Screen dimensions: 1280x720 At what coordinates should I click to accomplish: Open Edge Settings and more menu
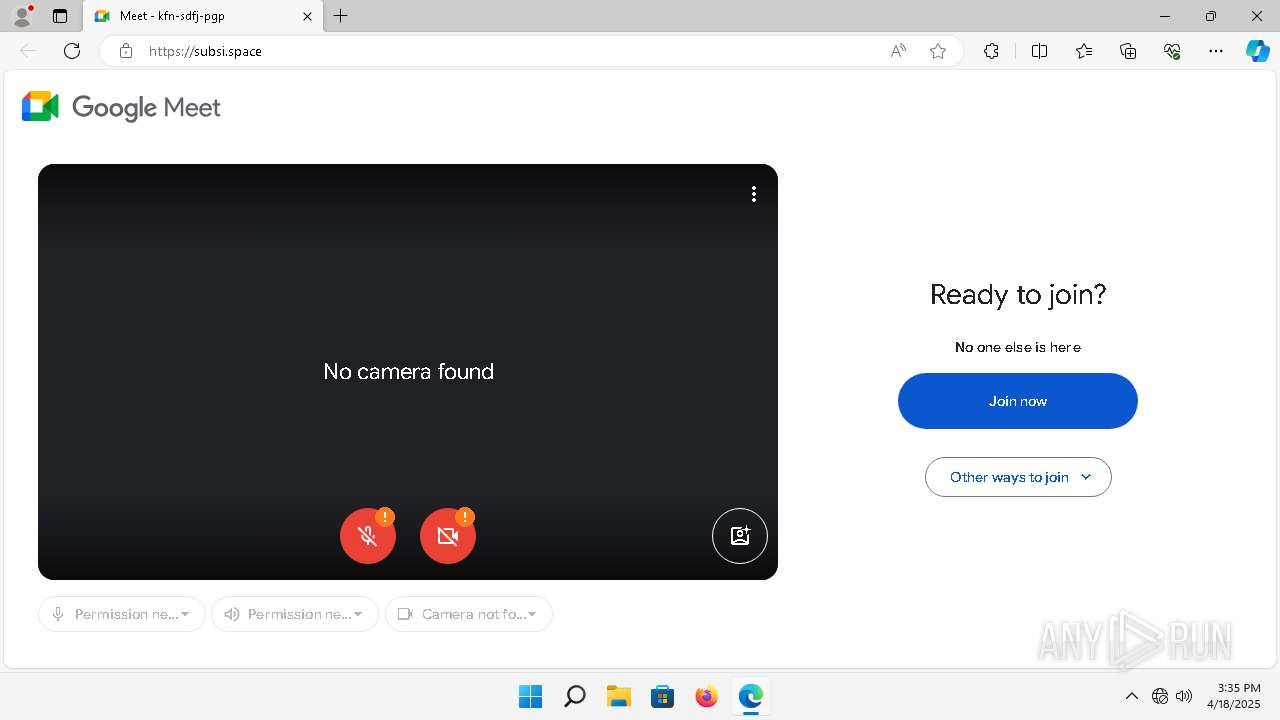tap(1216, 51)
